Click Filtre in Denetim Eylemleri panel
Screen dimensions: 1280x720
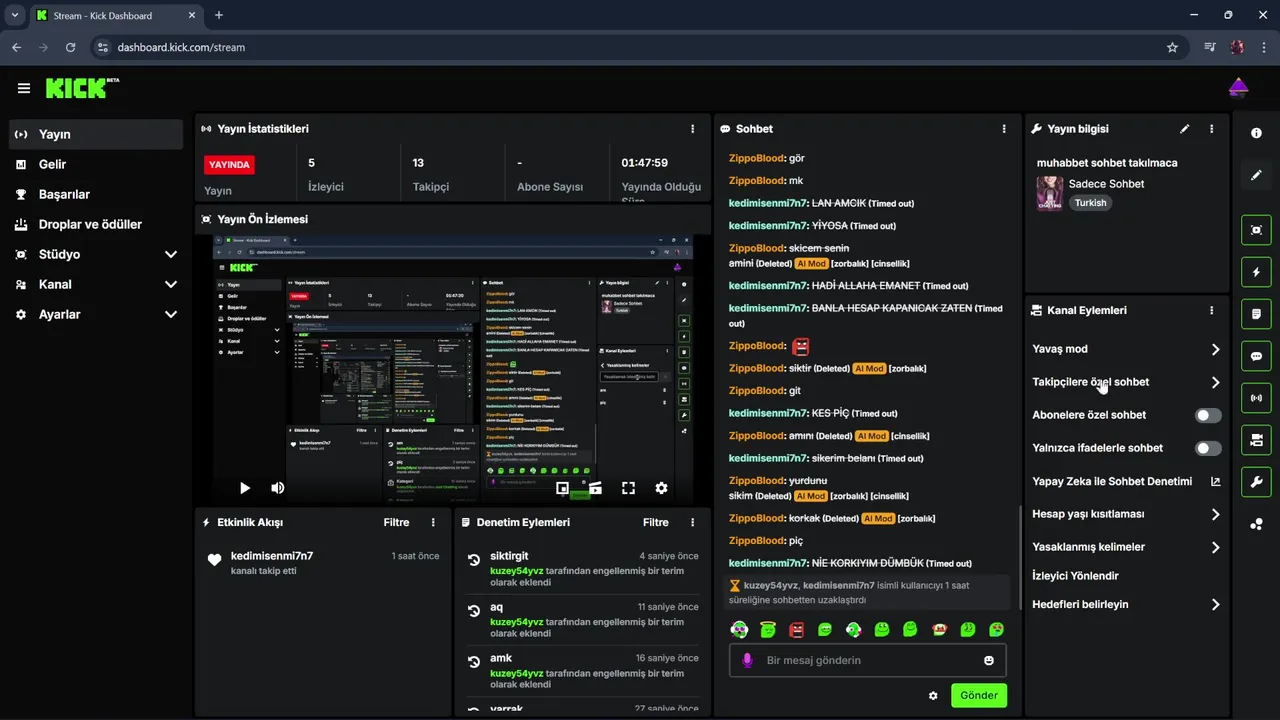(x=656, y=522)
